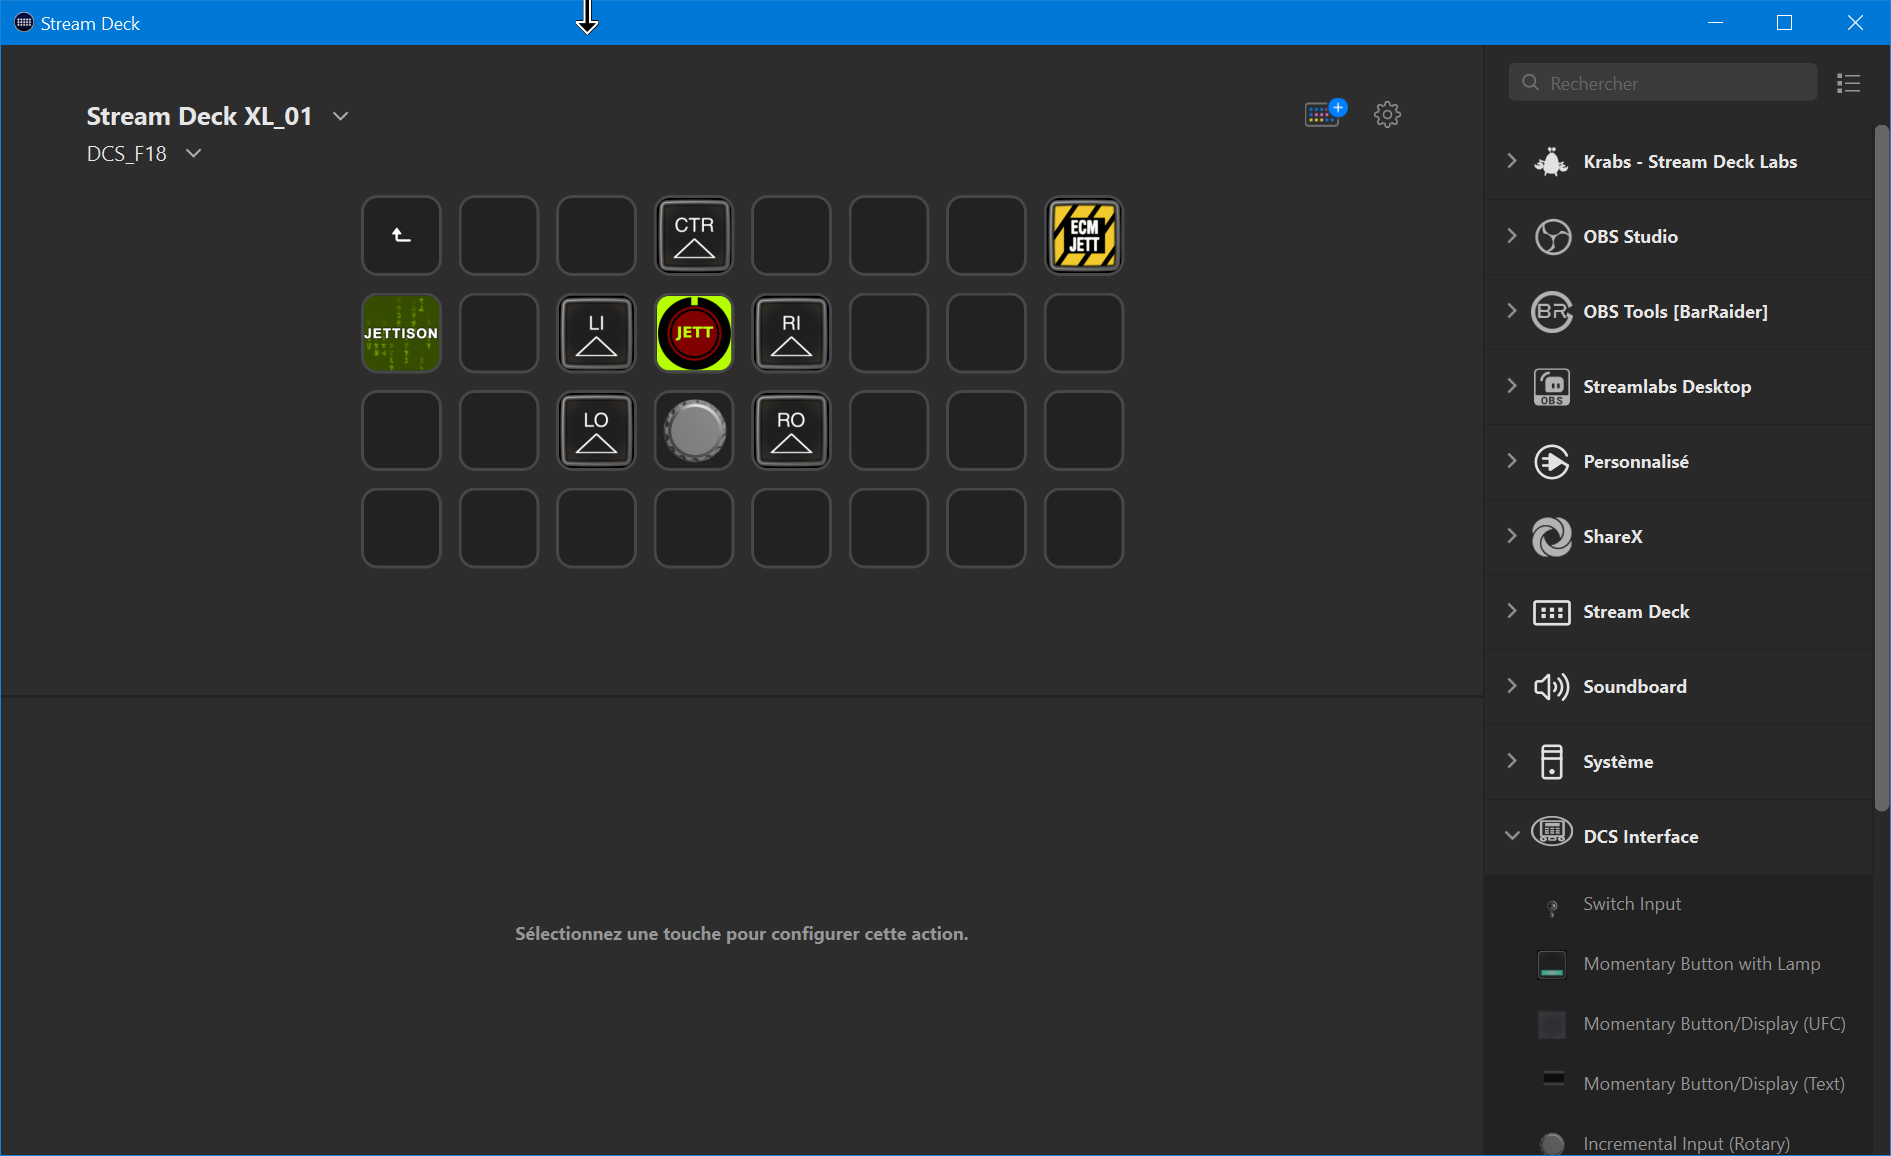Select the CTR station key

694,236
